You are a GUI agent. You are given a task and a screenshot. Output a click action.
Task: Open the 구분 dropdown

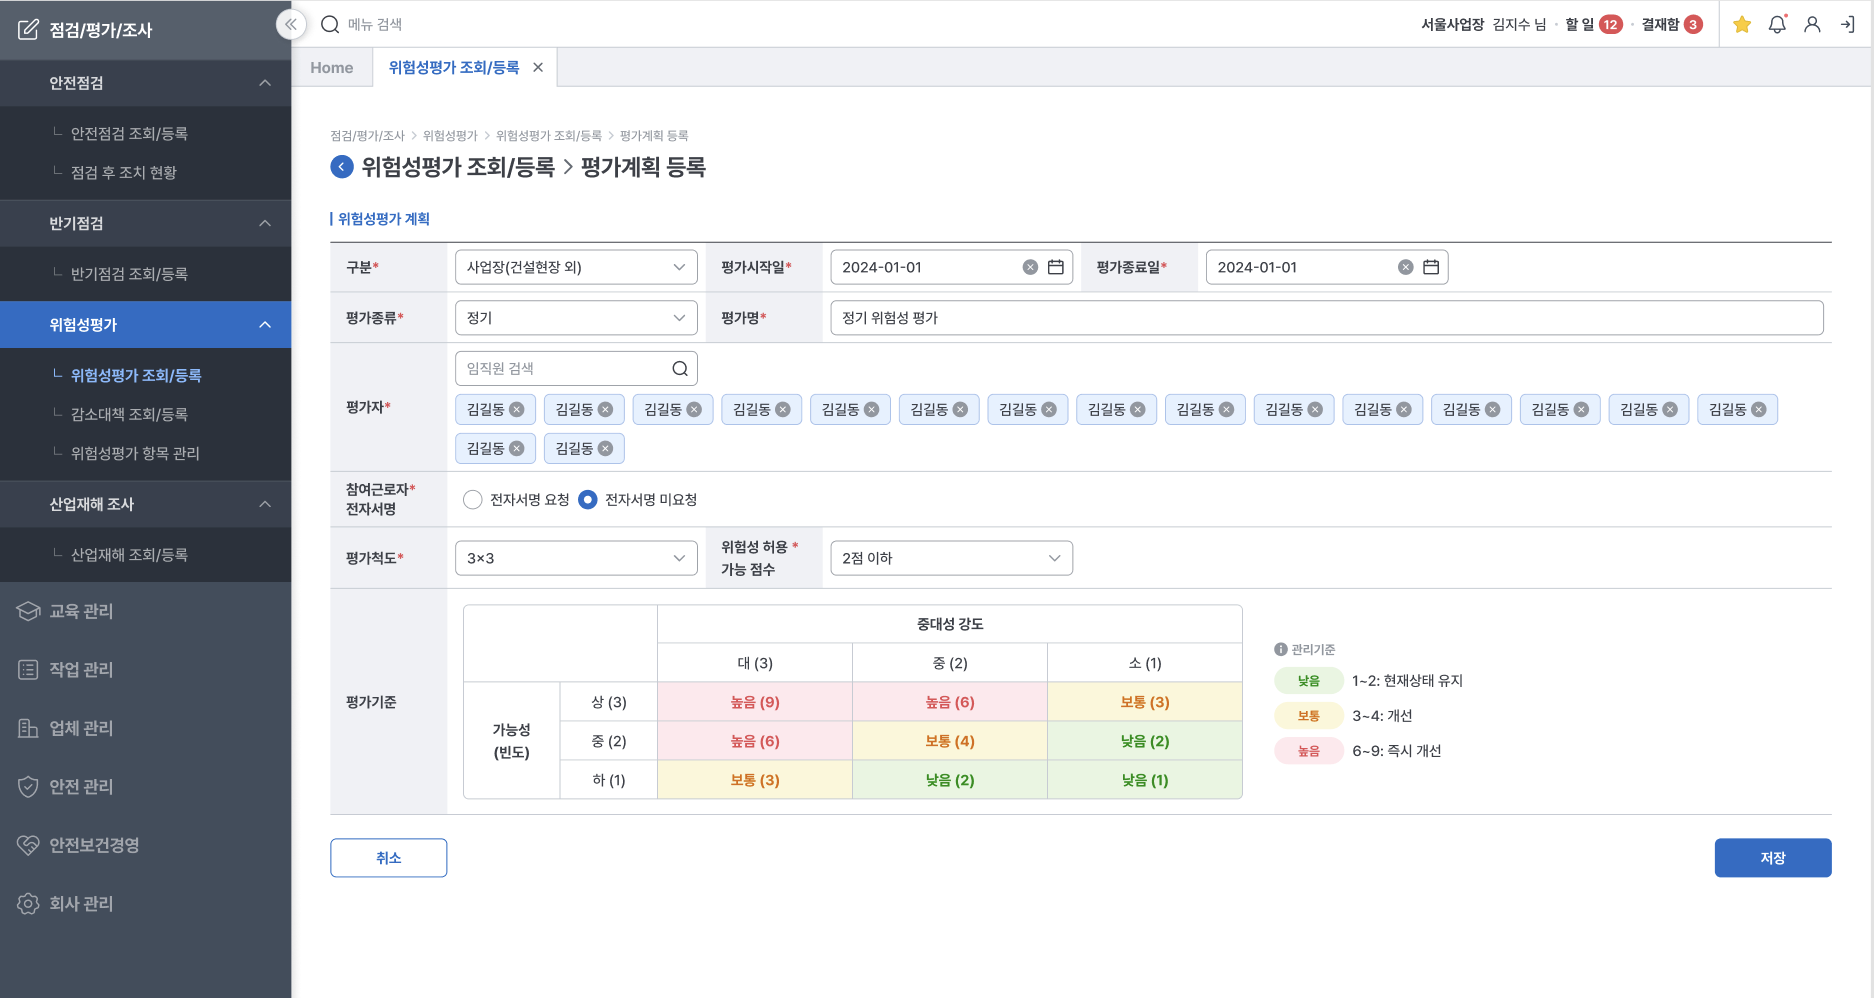pyautogui.click(x=576, y=267)
